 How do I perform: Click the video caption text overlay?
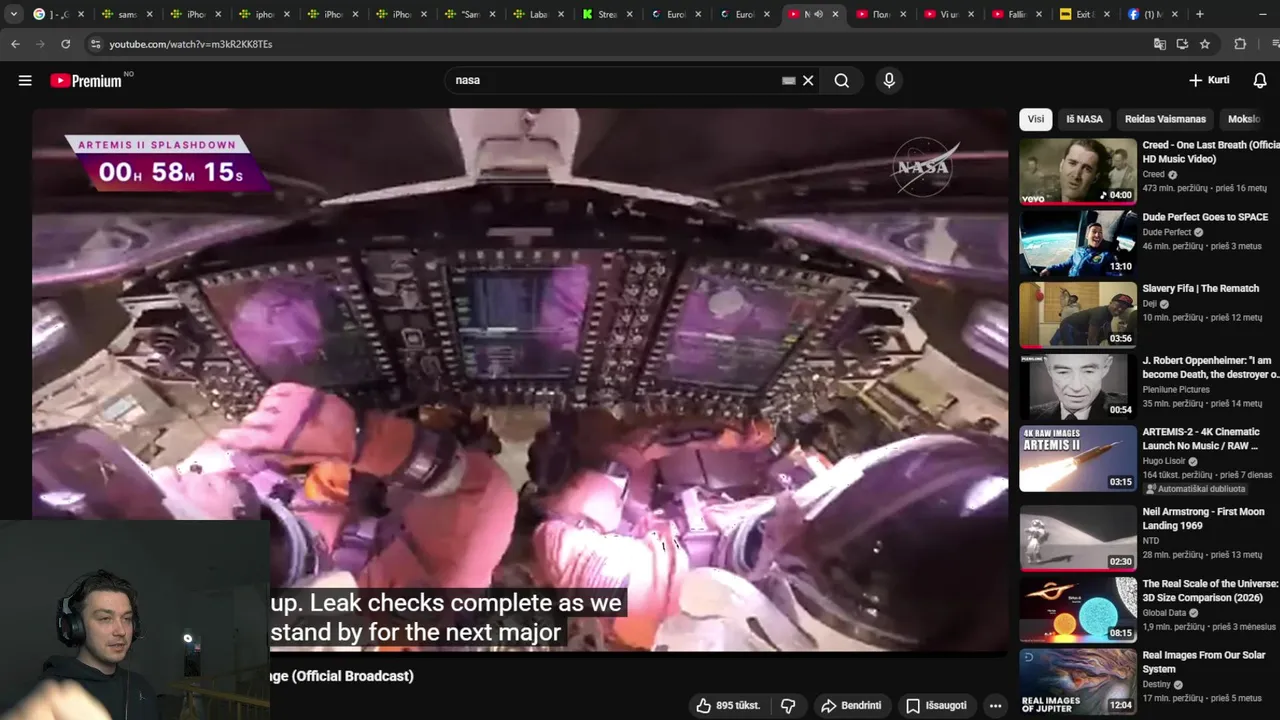(446, 618)
